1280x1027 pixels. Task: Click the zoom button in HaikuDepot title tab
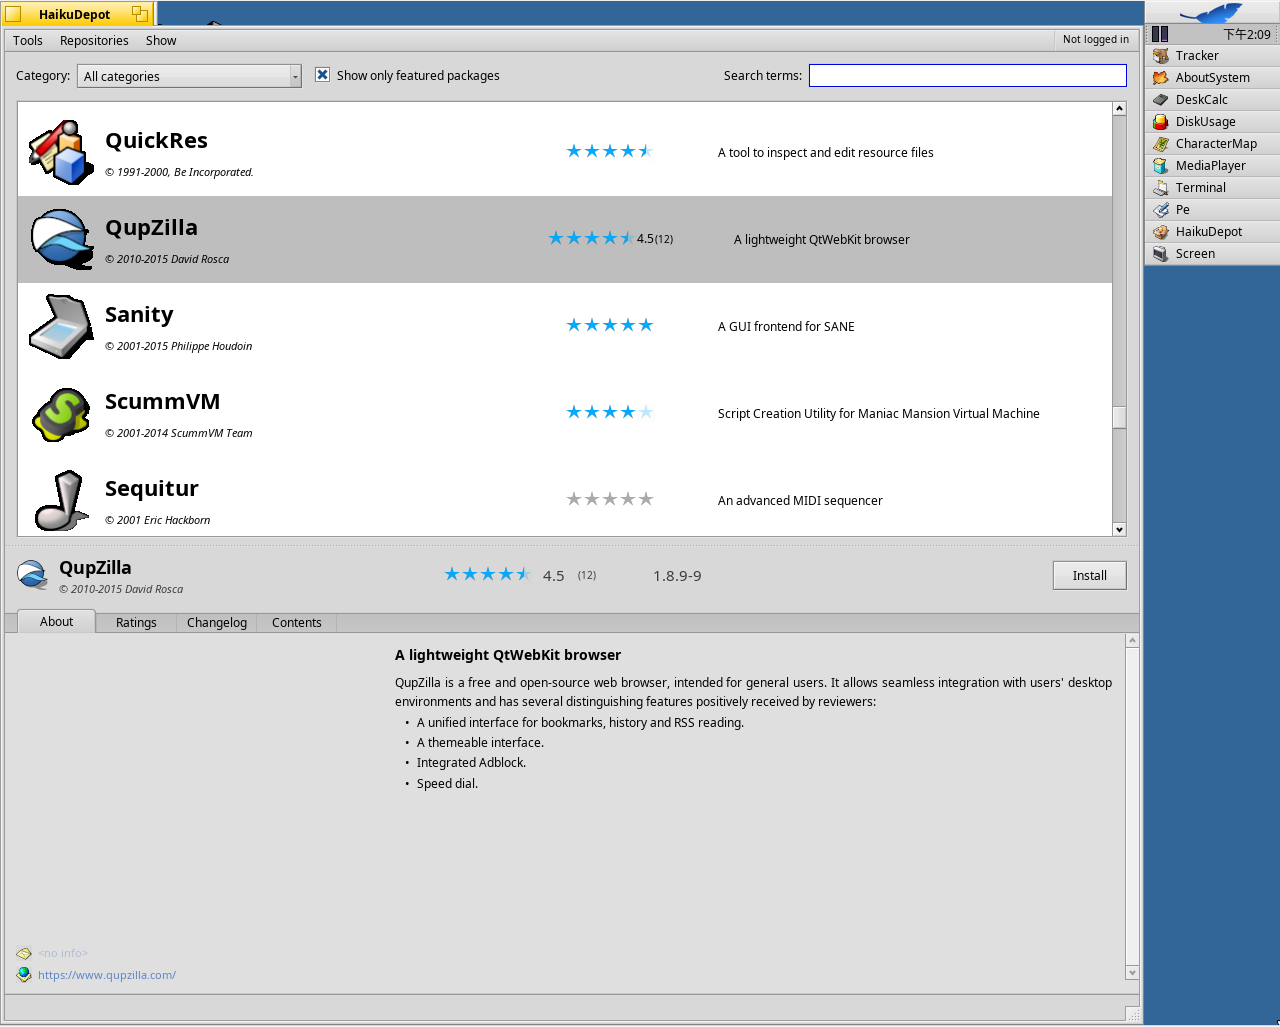click(x=140, y=14)
